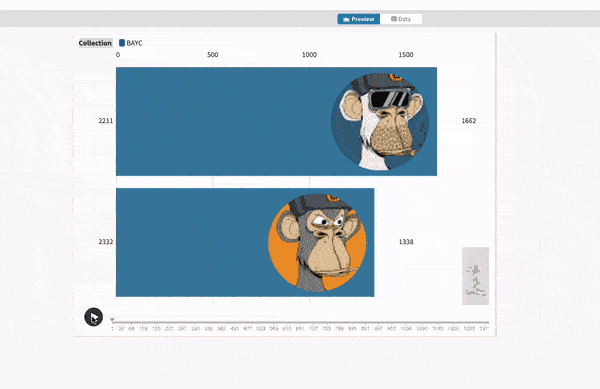Click the orange-background ape avatar

click(318, 243)
